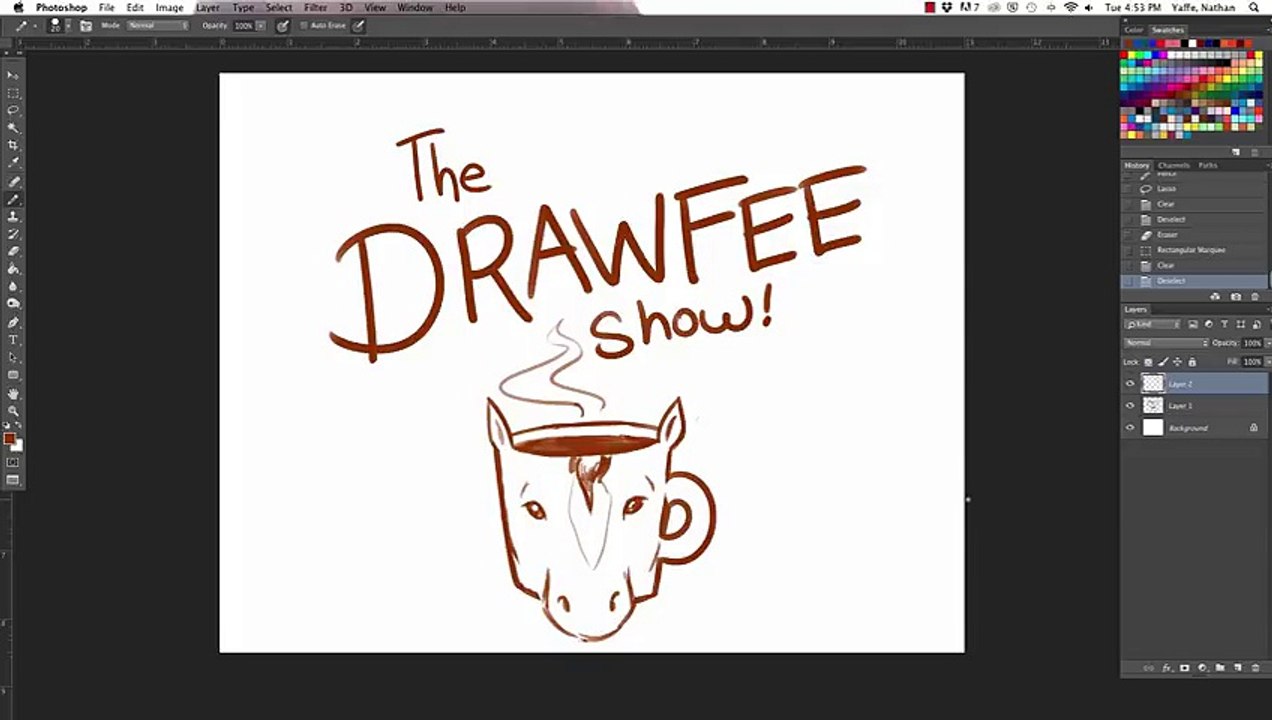Image resolution: width=1272 pixels, height=720 pixels.
Task: Open the layer filter Kind dropdown
Action: coord(1153,324)
